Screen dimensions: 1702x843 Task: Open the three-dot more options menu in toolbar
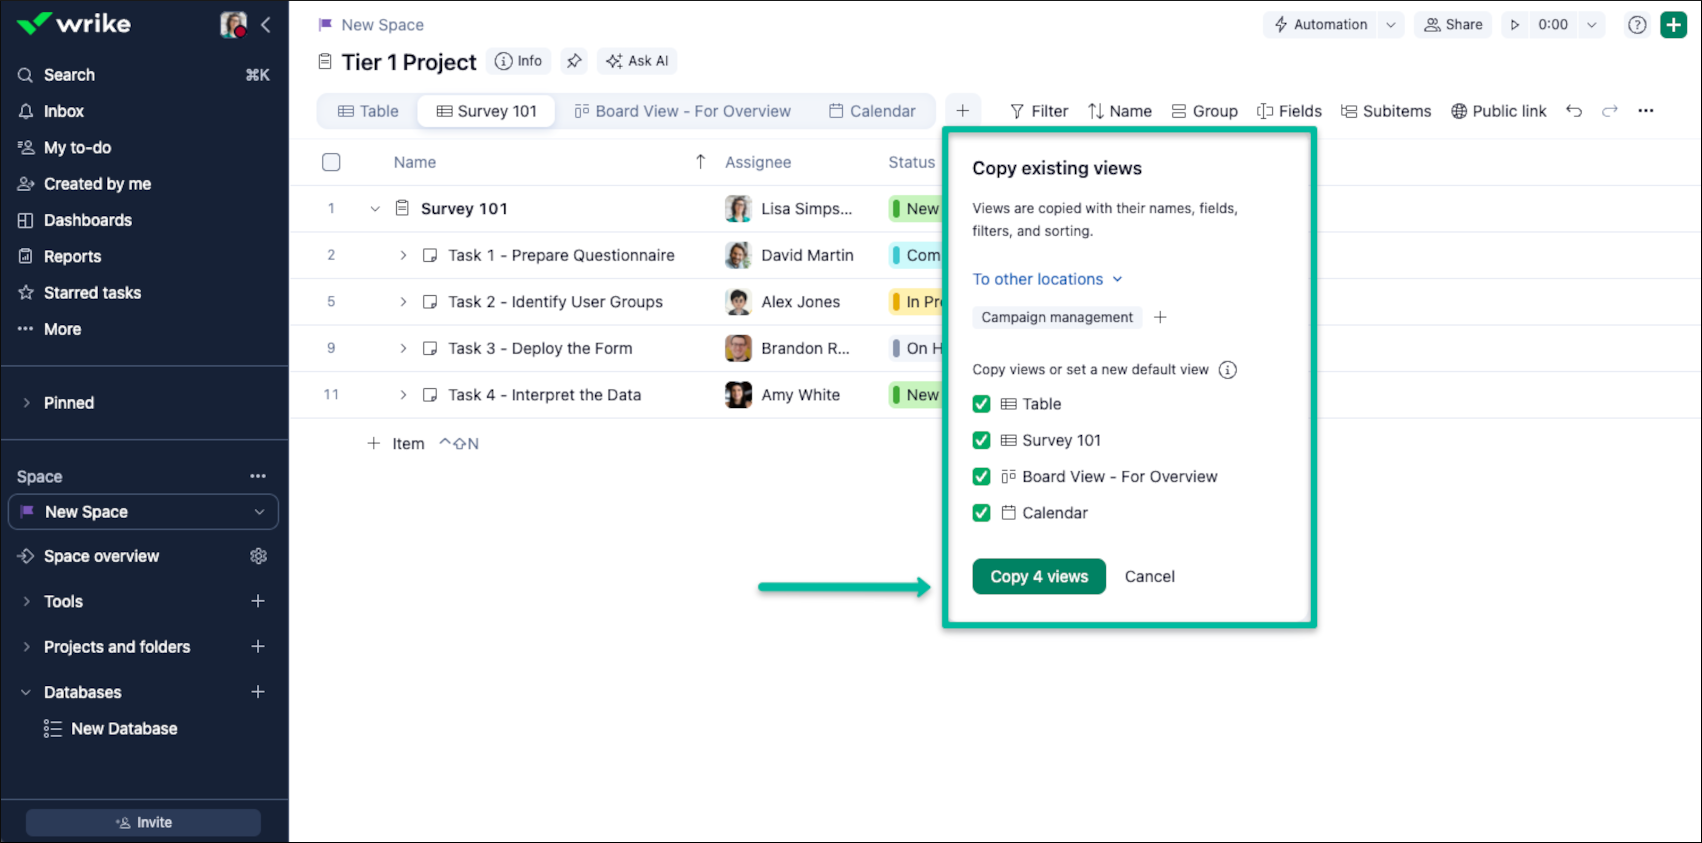(1645, 111)
